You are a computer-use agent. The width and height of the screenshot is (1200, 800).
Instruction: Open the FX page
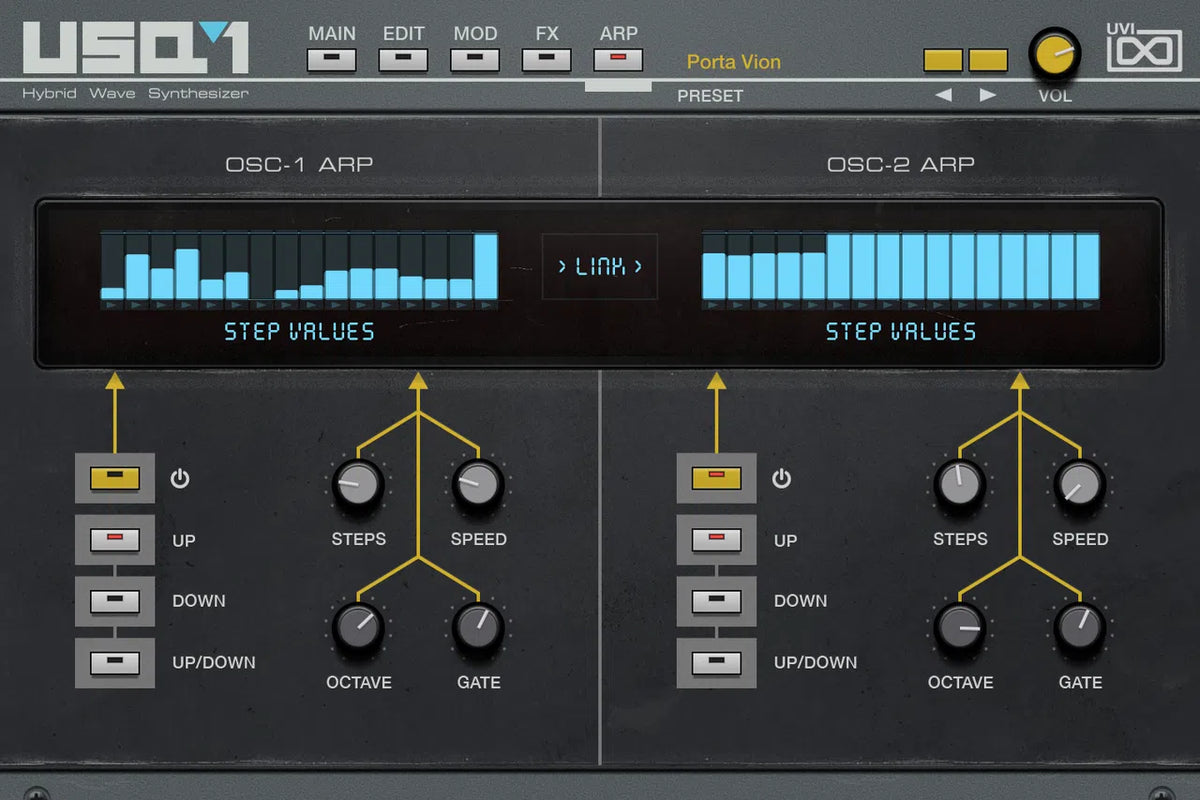[x=547, y=59]
